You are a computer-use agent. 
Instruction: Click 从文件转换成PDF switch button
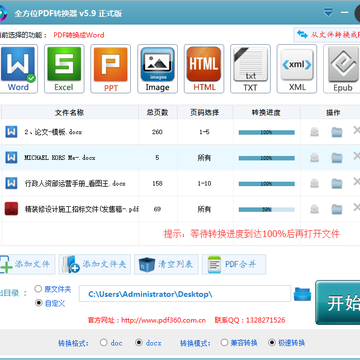coord(327,35)
